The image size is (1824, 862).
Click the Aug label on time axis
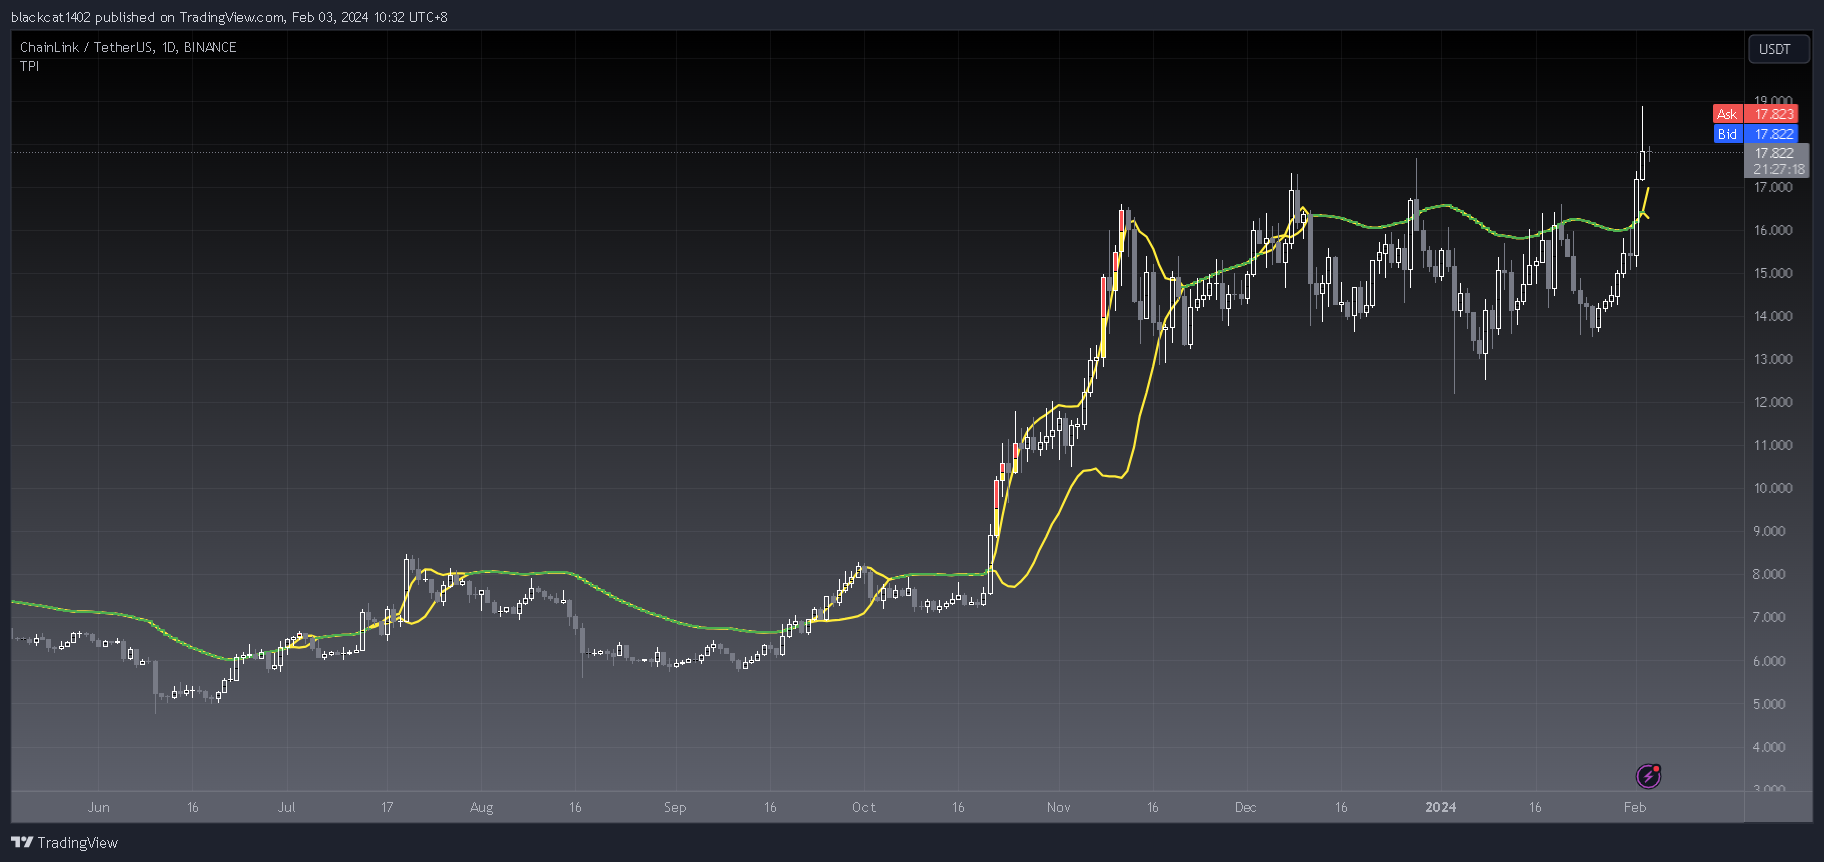pos(482,807)
